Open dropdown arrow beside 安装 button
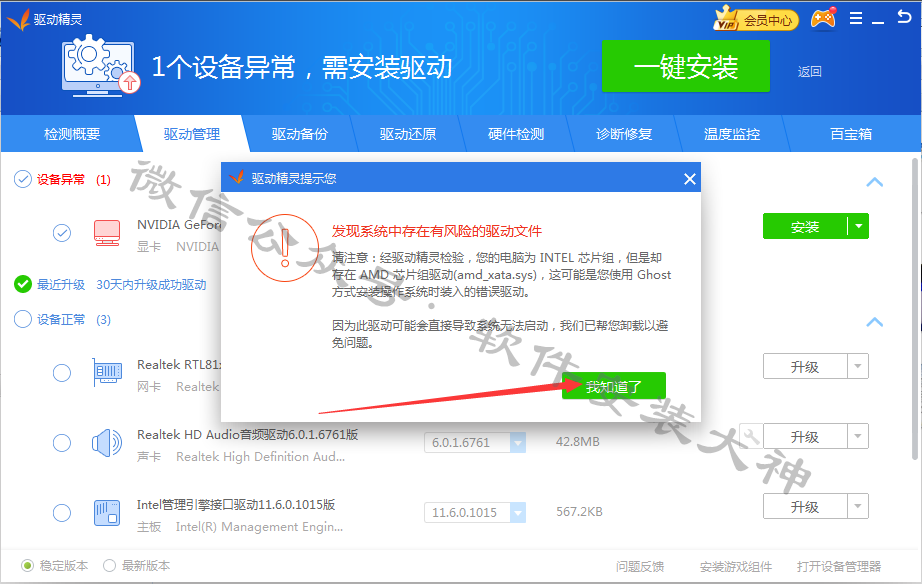Screen dimensions: 922x585 click(x=858, y=227)
